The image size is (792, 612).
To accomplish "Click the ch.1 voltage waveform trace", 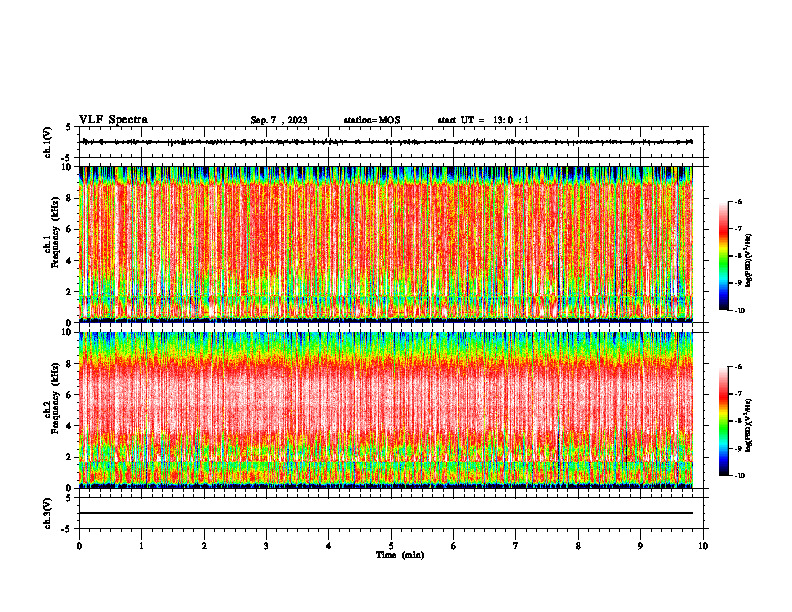I will [x=386, y=142].
